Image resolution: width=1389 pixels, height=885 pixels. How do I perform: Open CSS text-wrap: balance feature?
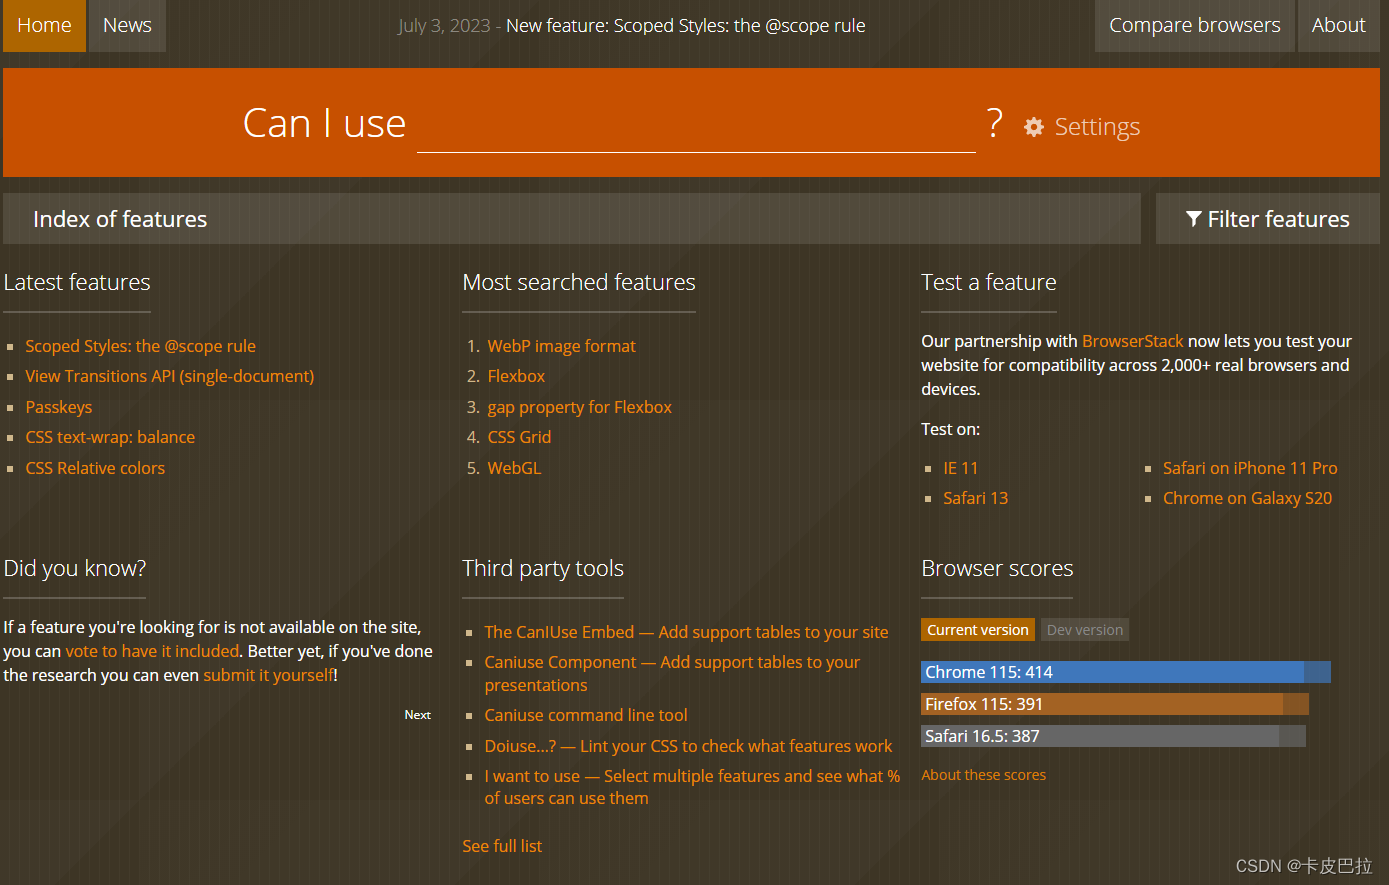(x=110, y=437)
